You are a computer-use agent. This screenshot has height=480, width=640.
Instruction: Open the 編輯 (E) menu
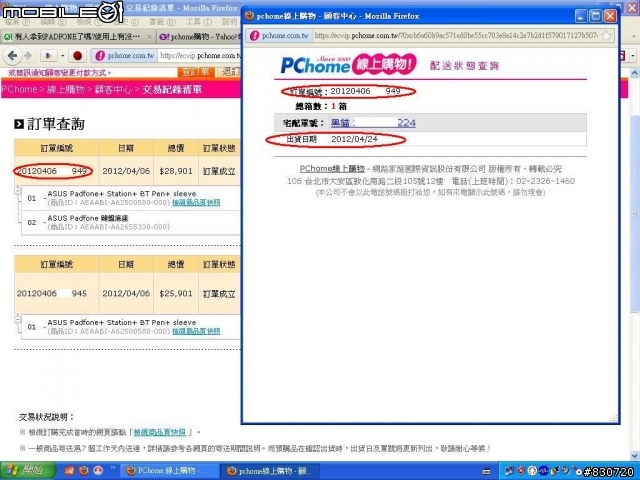(x=53, y=22)
